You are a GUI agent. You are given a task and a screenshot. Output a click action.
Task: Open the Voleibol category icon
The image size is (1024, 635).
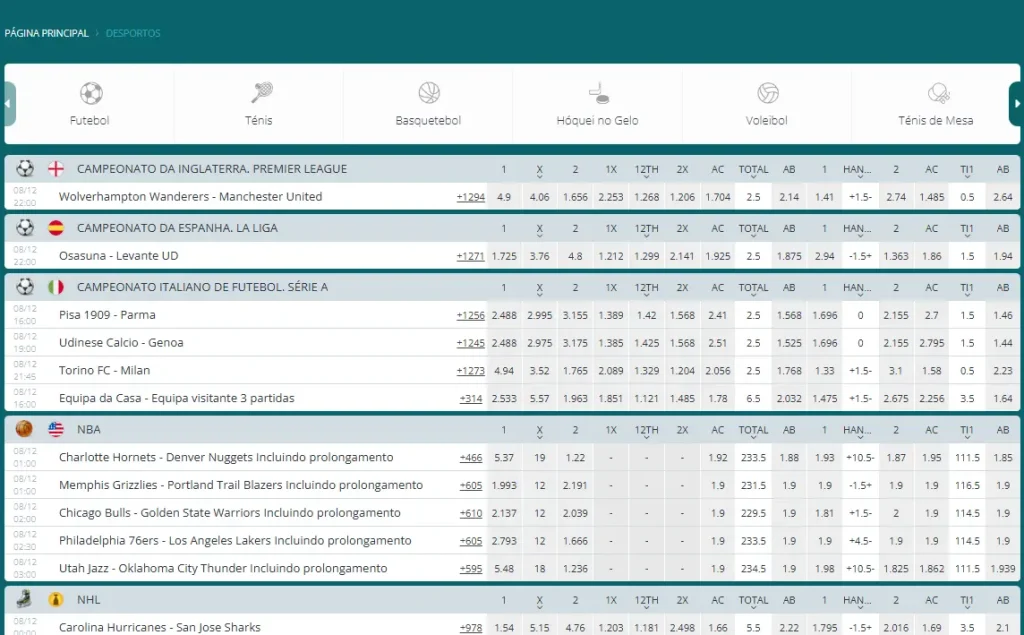(x=767, y=93)
